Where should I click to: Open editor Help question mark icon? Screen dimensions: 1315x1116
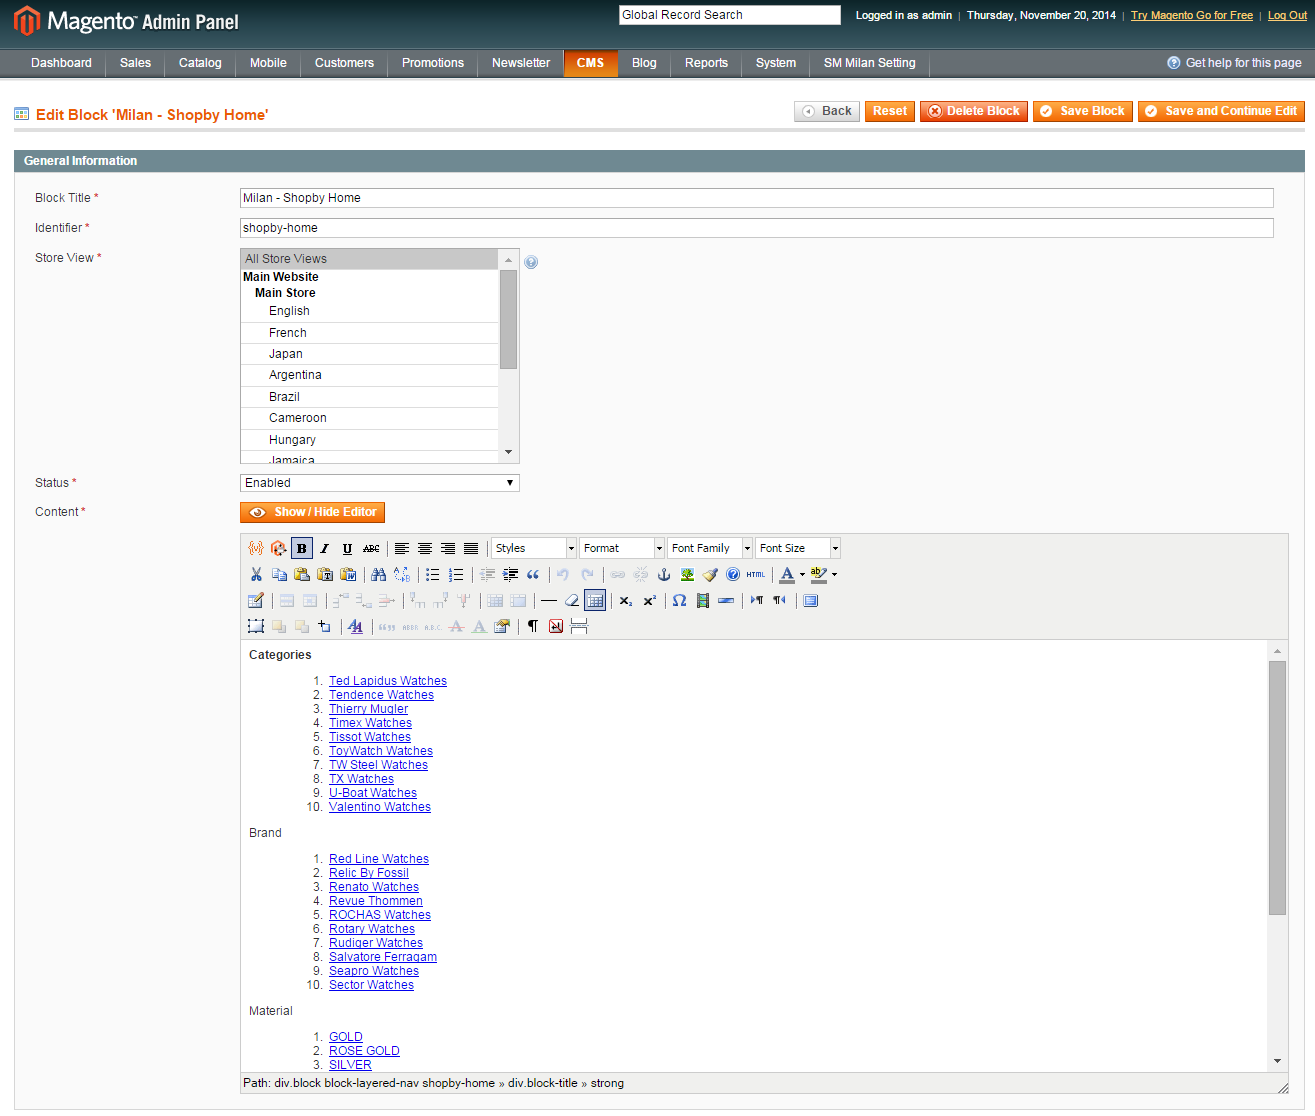pyautogui.click(x=733, y=574)
